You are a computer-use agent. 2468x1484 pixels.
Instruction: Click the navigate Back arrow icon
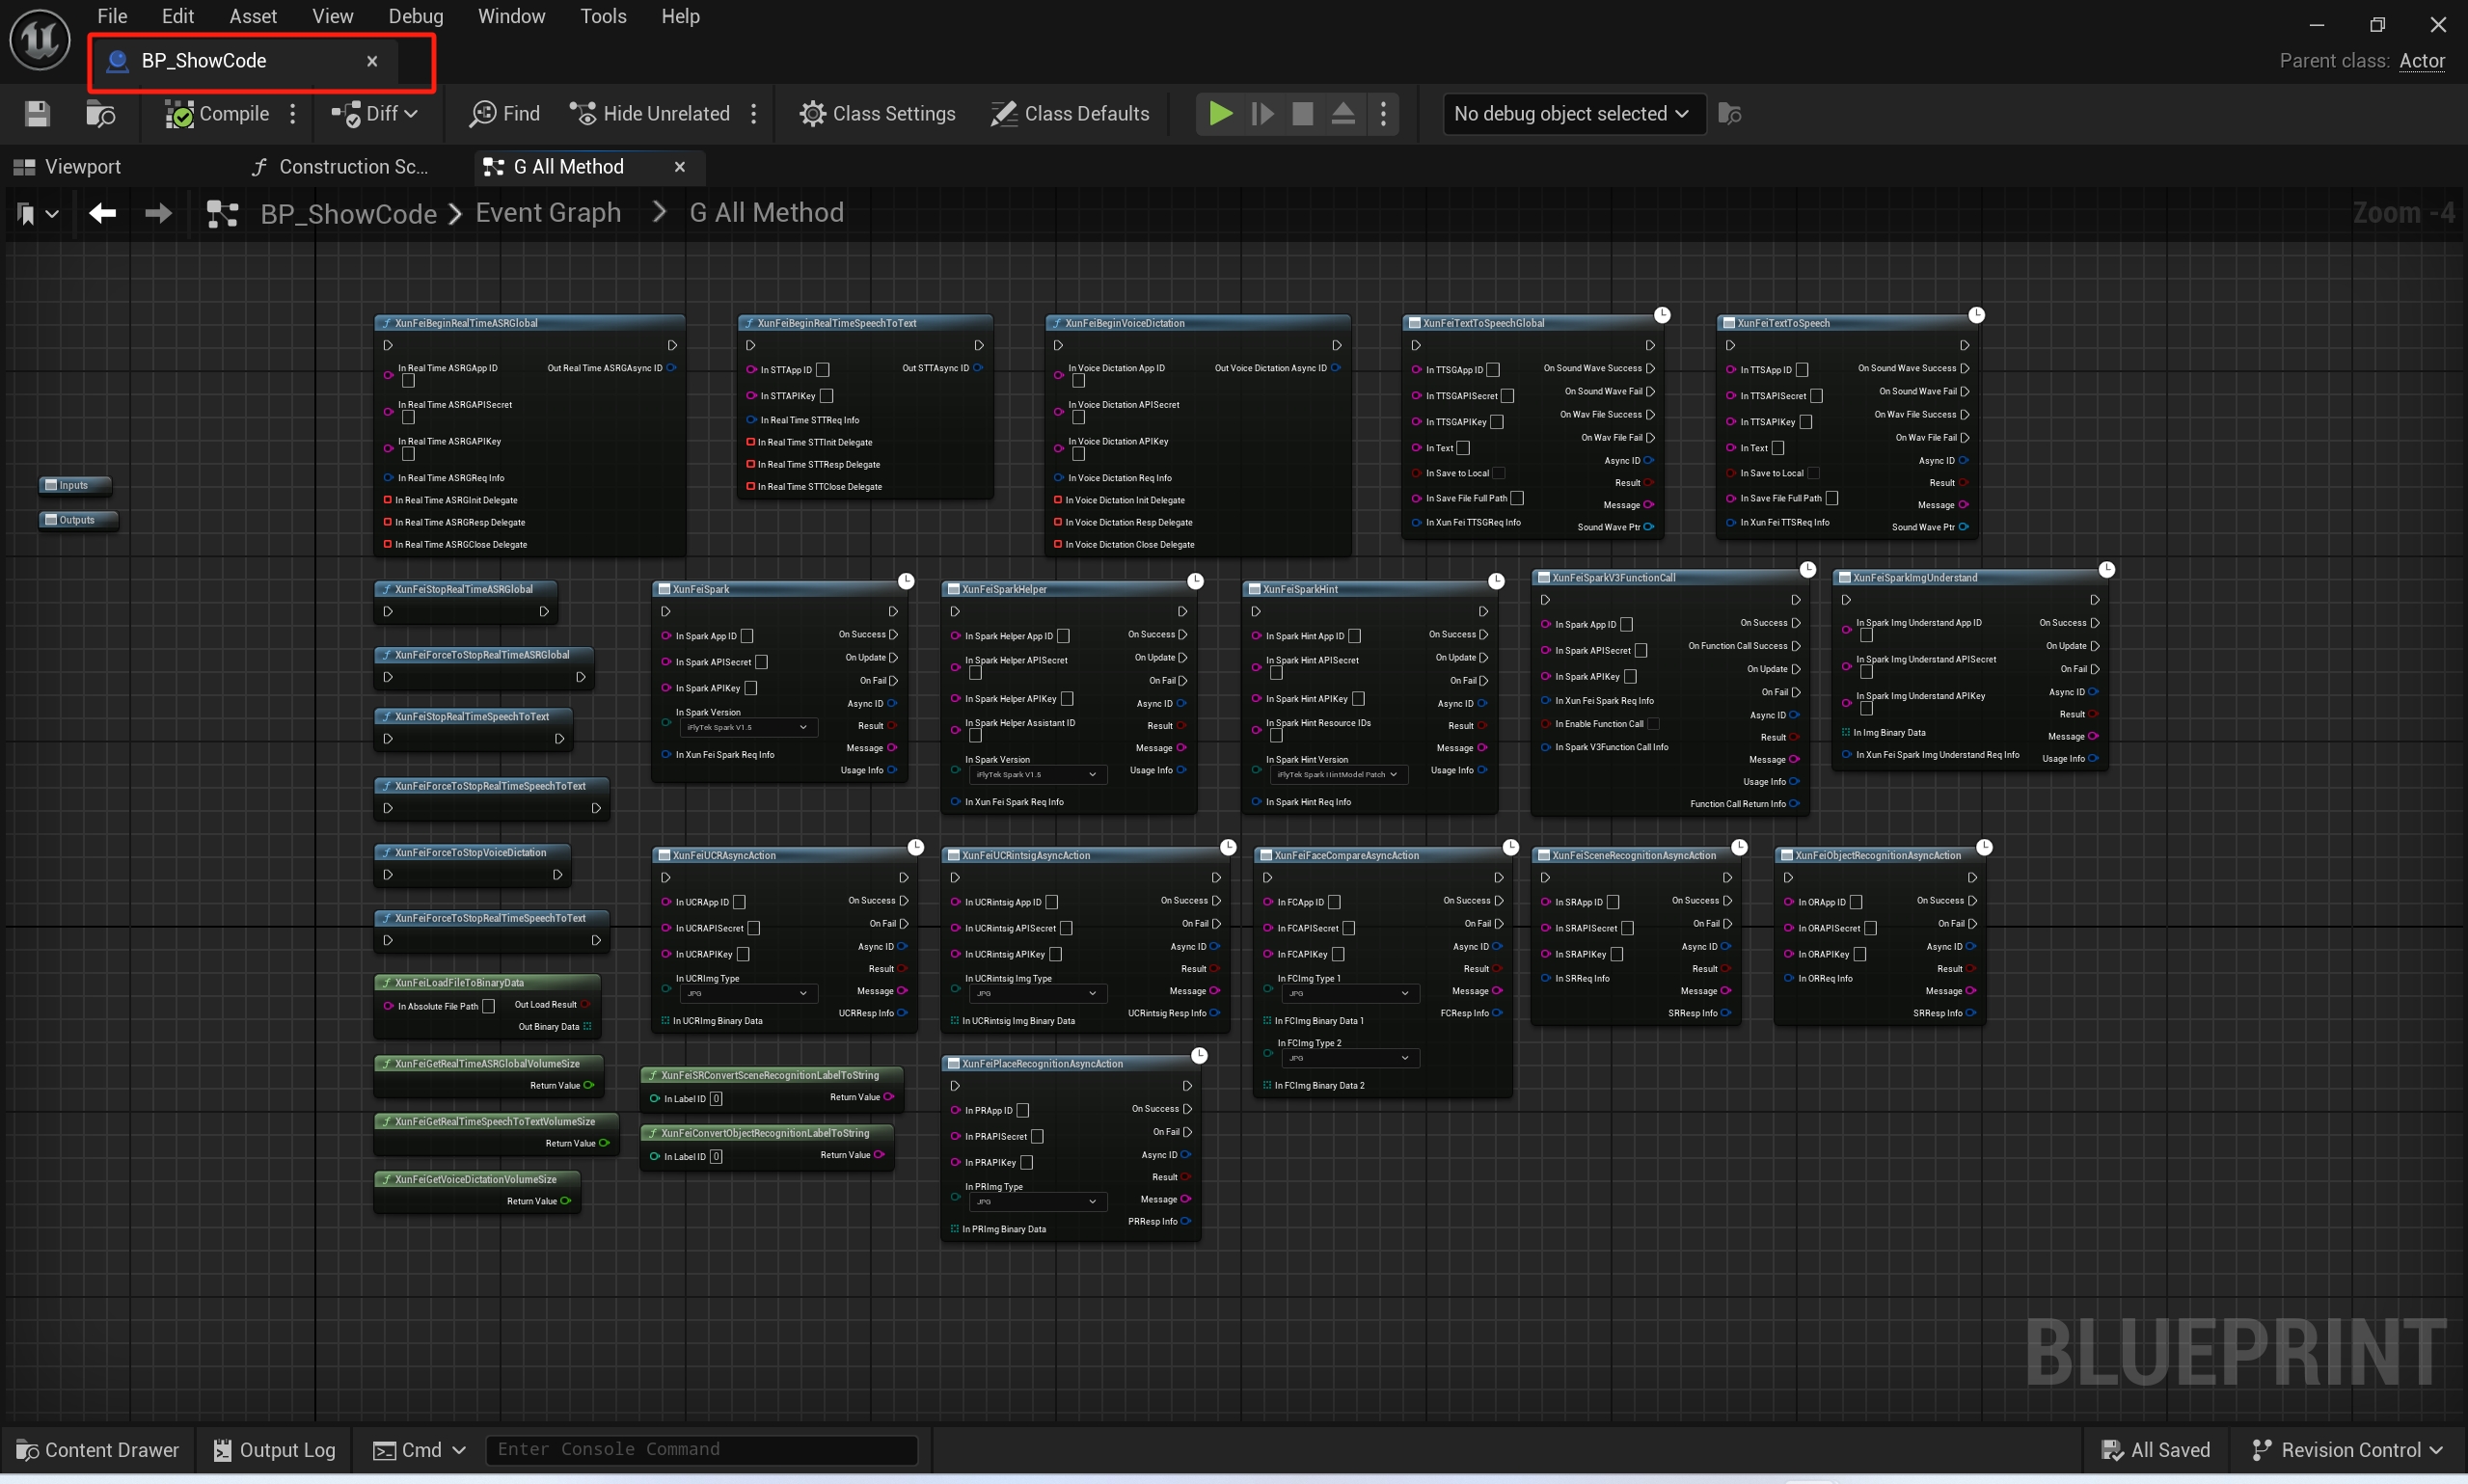(x=102, y=213)
